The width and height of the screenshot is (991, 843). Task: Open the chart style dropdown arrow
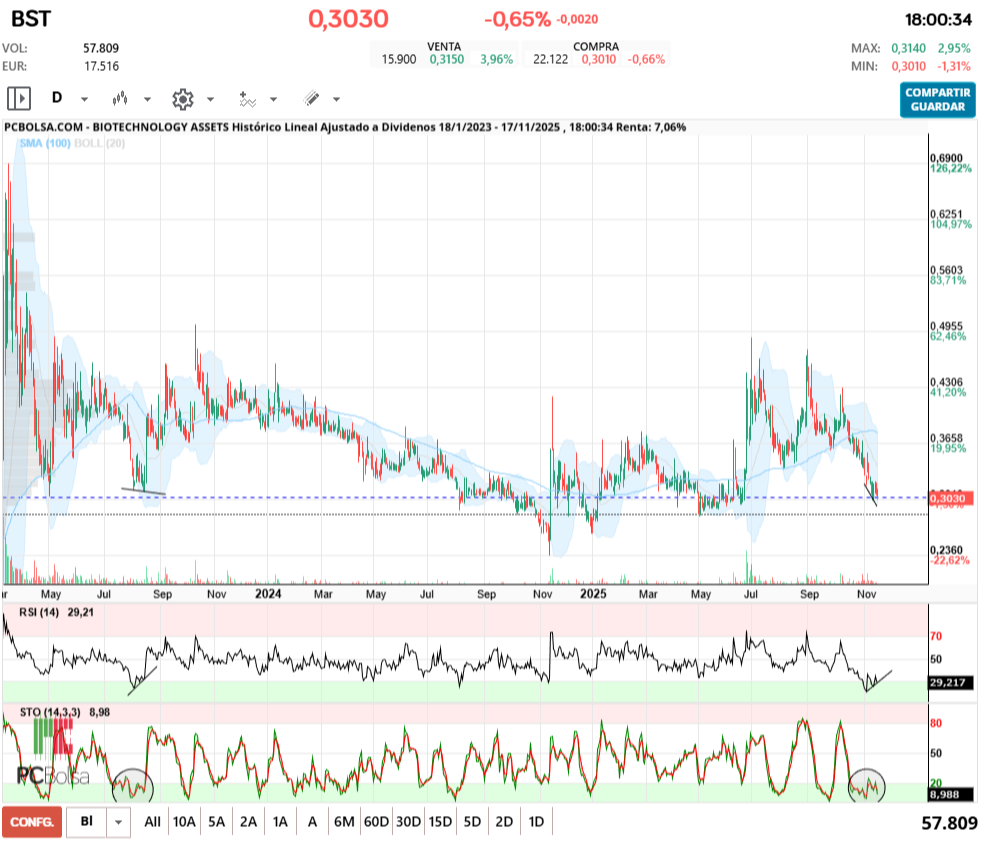click(x=145, y=100)
